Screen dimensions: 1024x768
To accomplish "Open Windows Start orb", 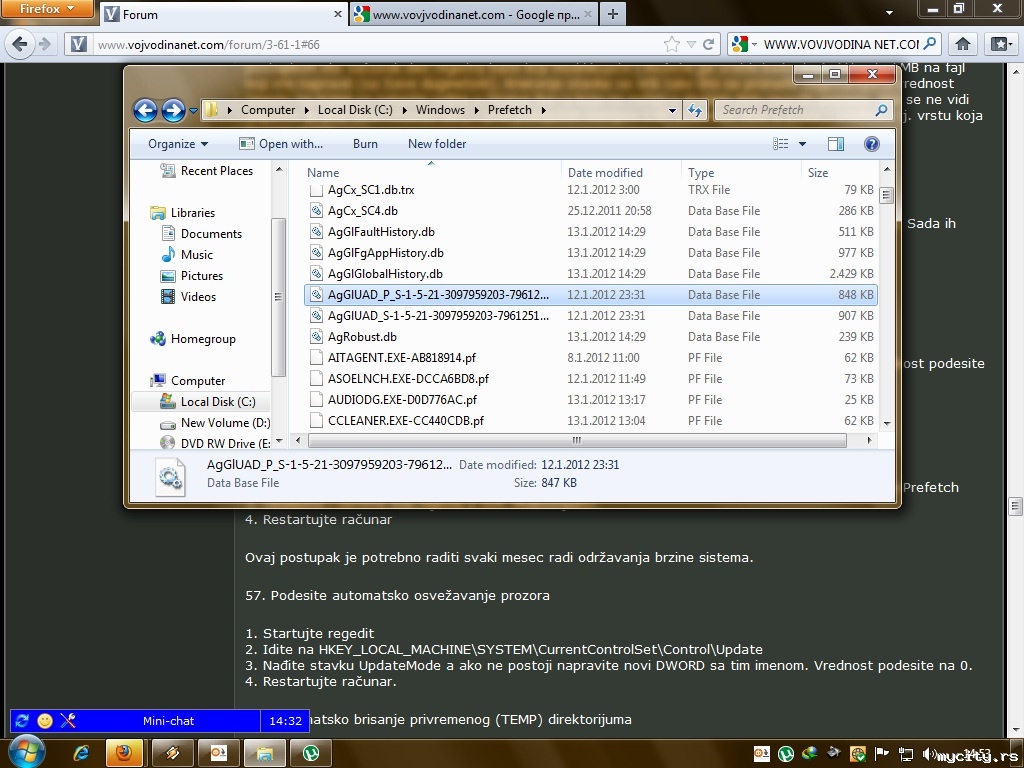I will [x=26, y=752].
